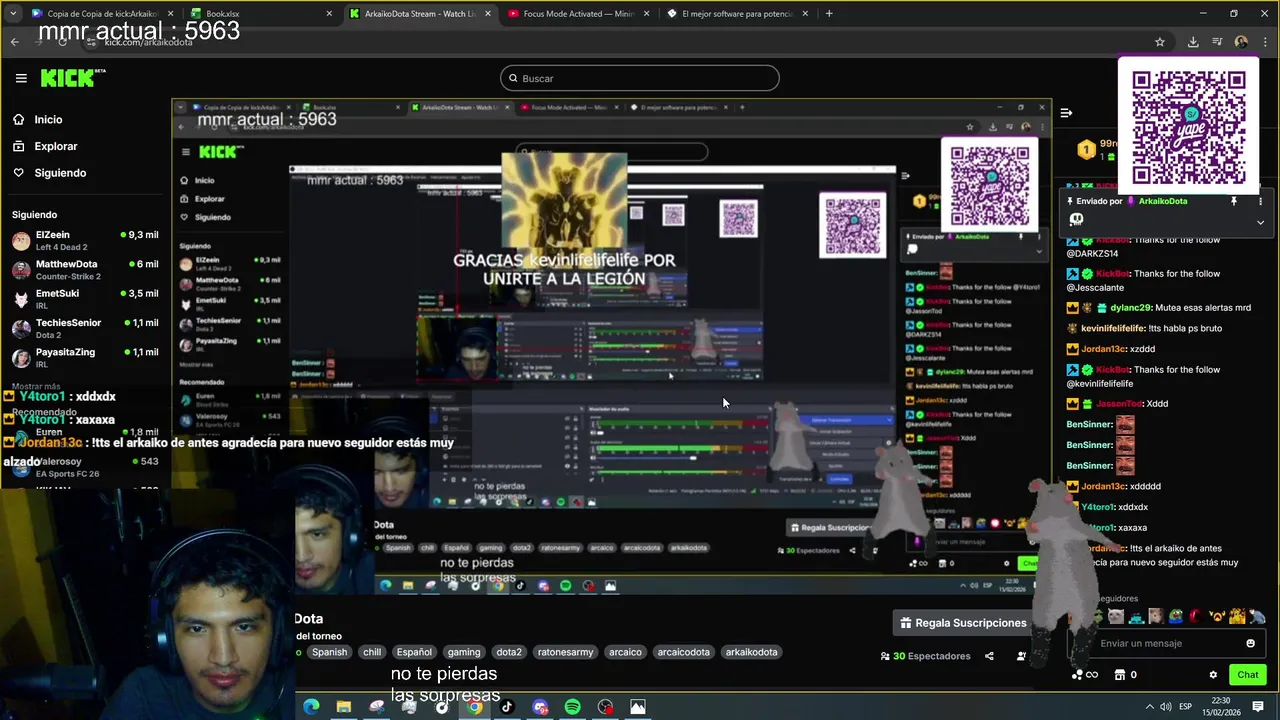Click the pin icon on the pinned message
This screenshot has height=720, width=1280.
pos(1234,201)
